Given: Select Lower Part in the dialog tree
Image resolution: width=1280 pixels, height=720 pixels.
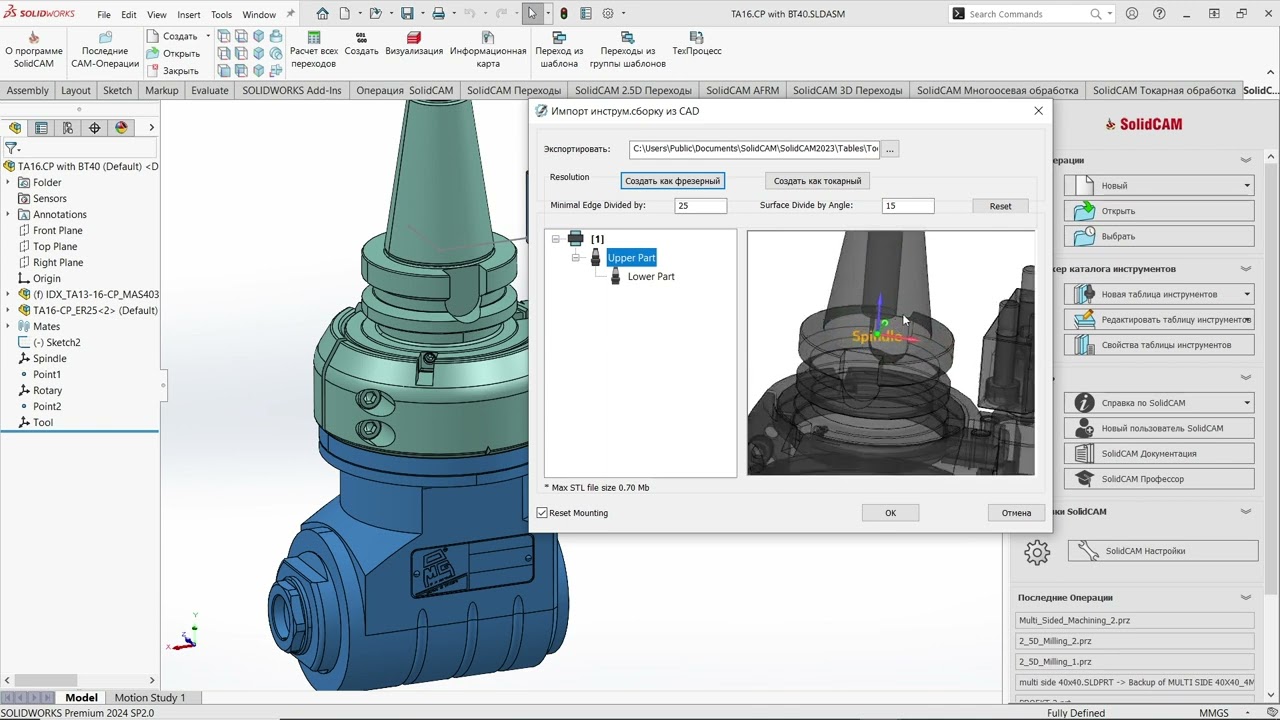Looking at the screenshot, I should tap(651, 277).
